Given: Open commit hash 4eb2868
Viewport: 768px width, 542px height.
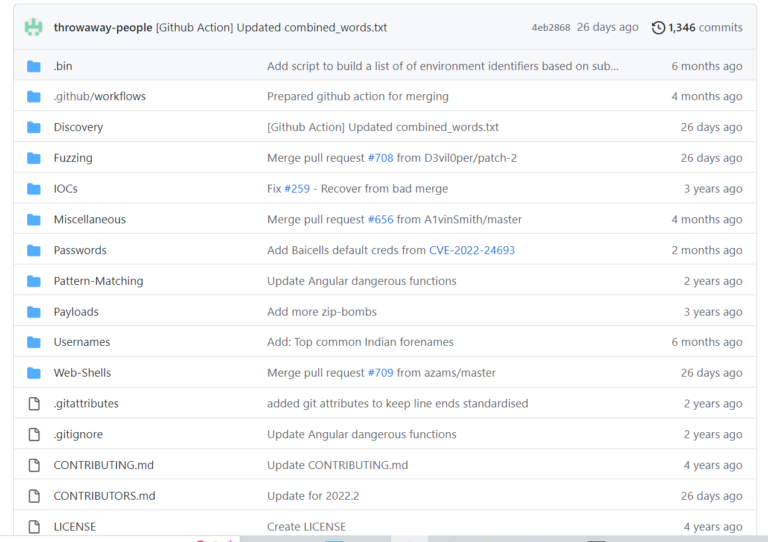Looking at the screenshot, I should tap(551, 27).
